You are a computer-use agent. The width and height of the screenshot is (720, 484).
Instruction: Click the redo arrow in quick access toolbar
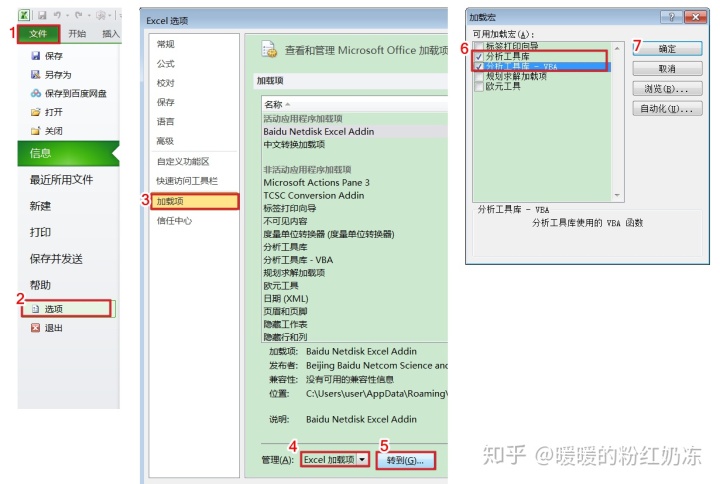click(x=79, y=16)
